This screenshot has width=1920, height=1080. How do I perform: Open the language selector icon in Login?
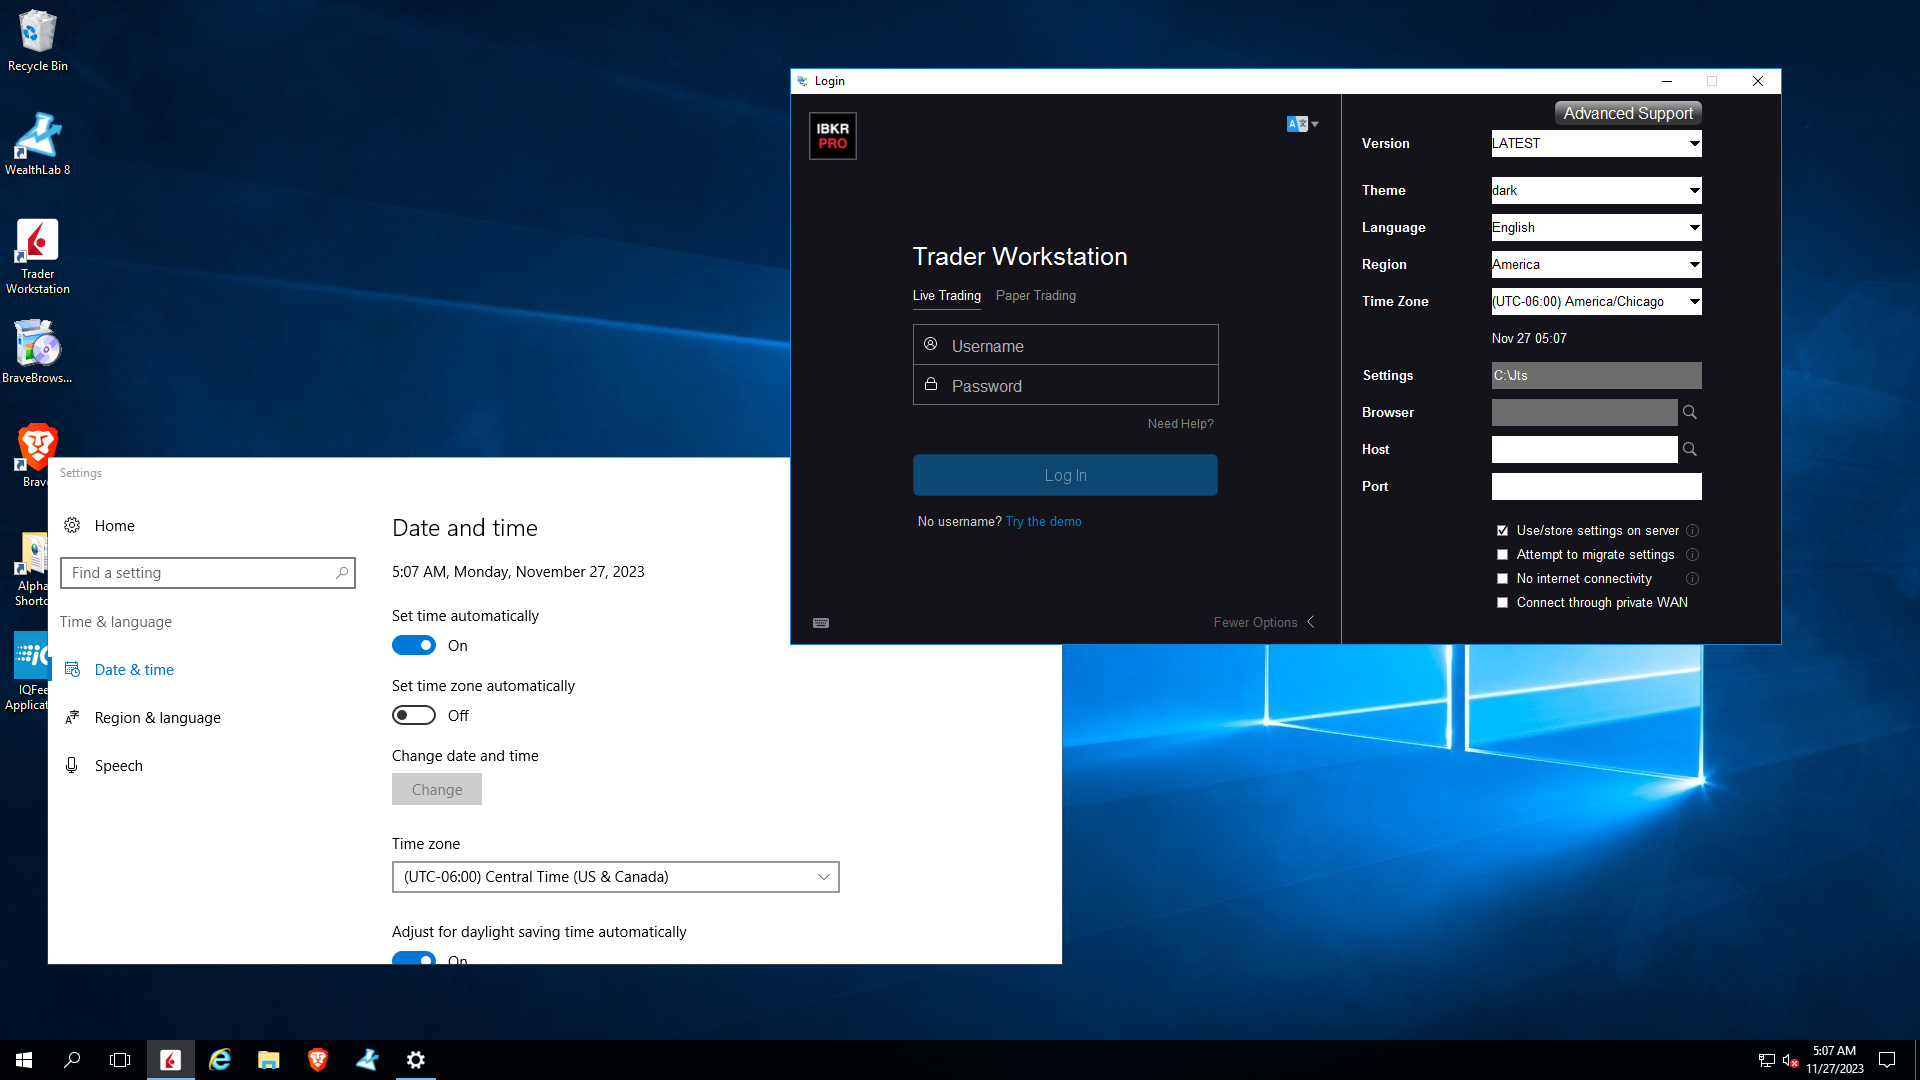1302,124
